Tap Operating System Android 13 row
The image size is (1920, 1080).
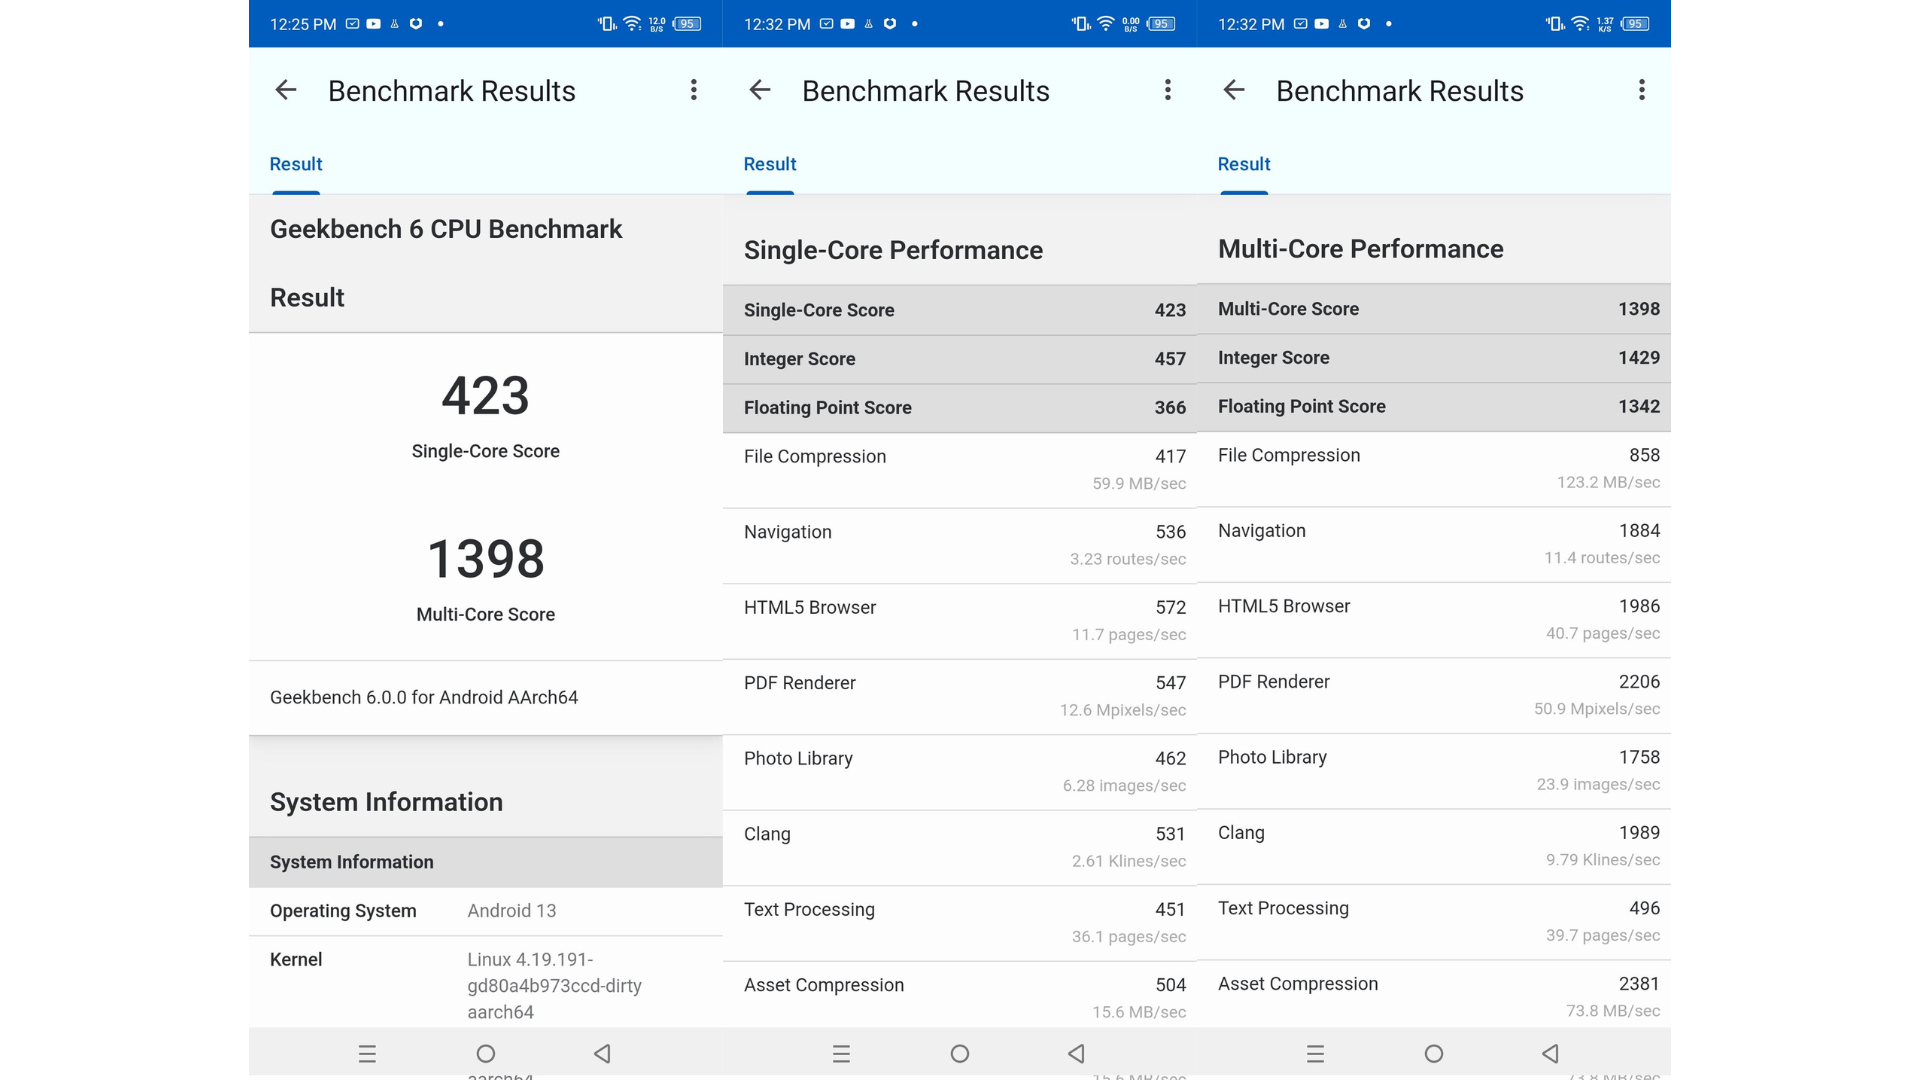tap(486, 911)
